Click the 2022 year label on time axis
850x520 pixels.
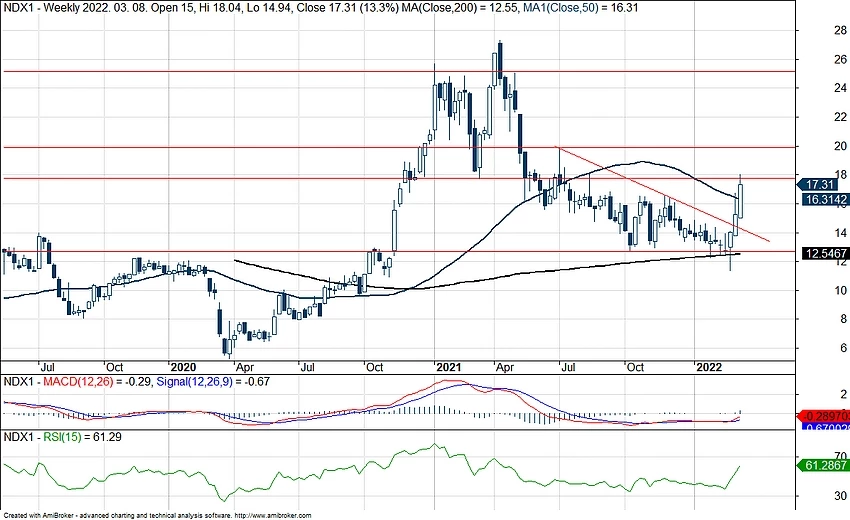pyautogui.click(x=709, y=367)
